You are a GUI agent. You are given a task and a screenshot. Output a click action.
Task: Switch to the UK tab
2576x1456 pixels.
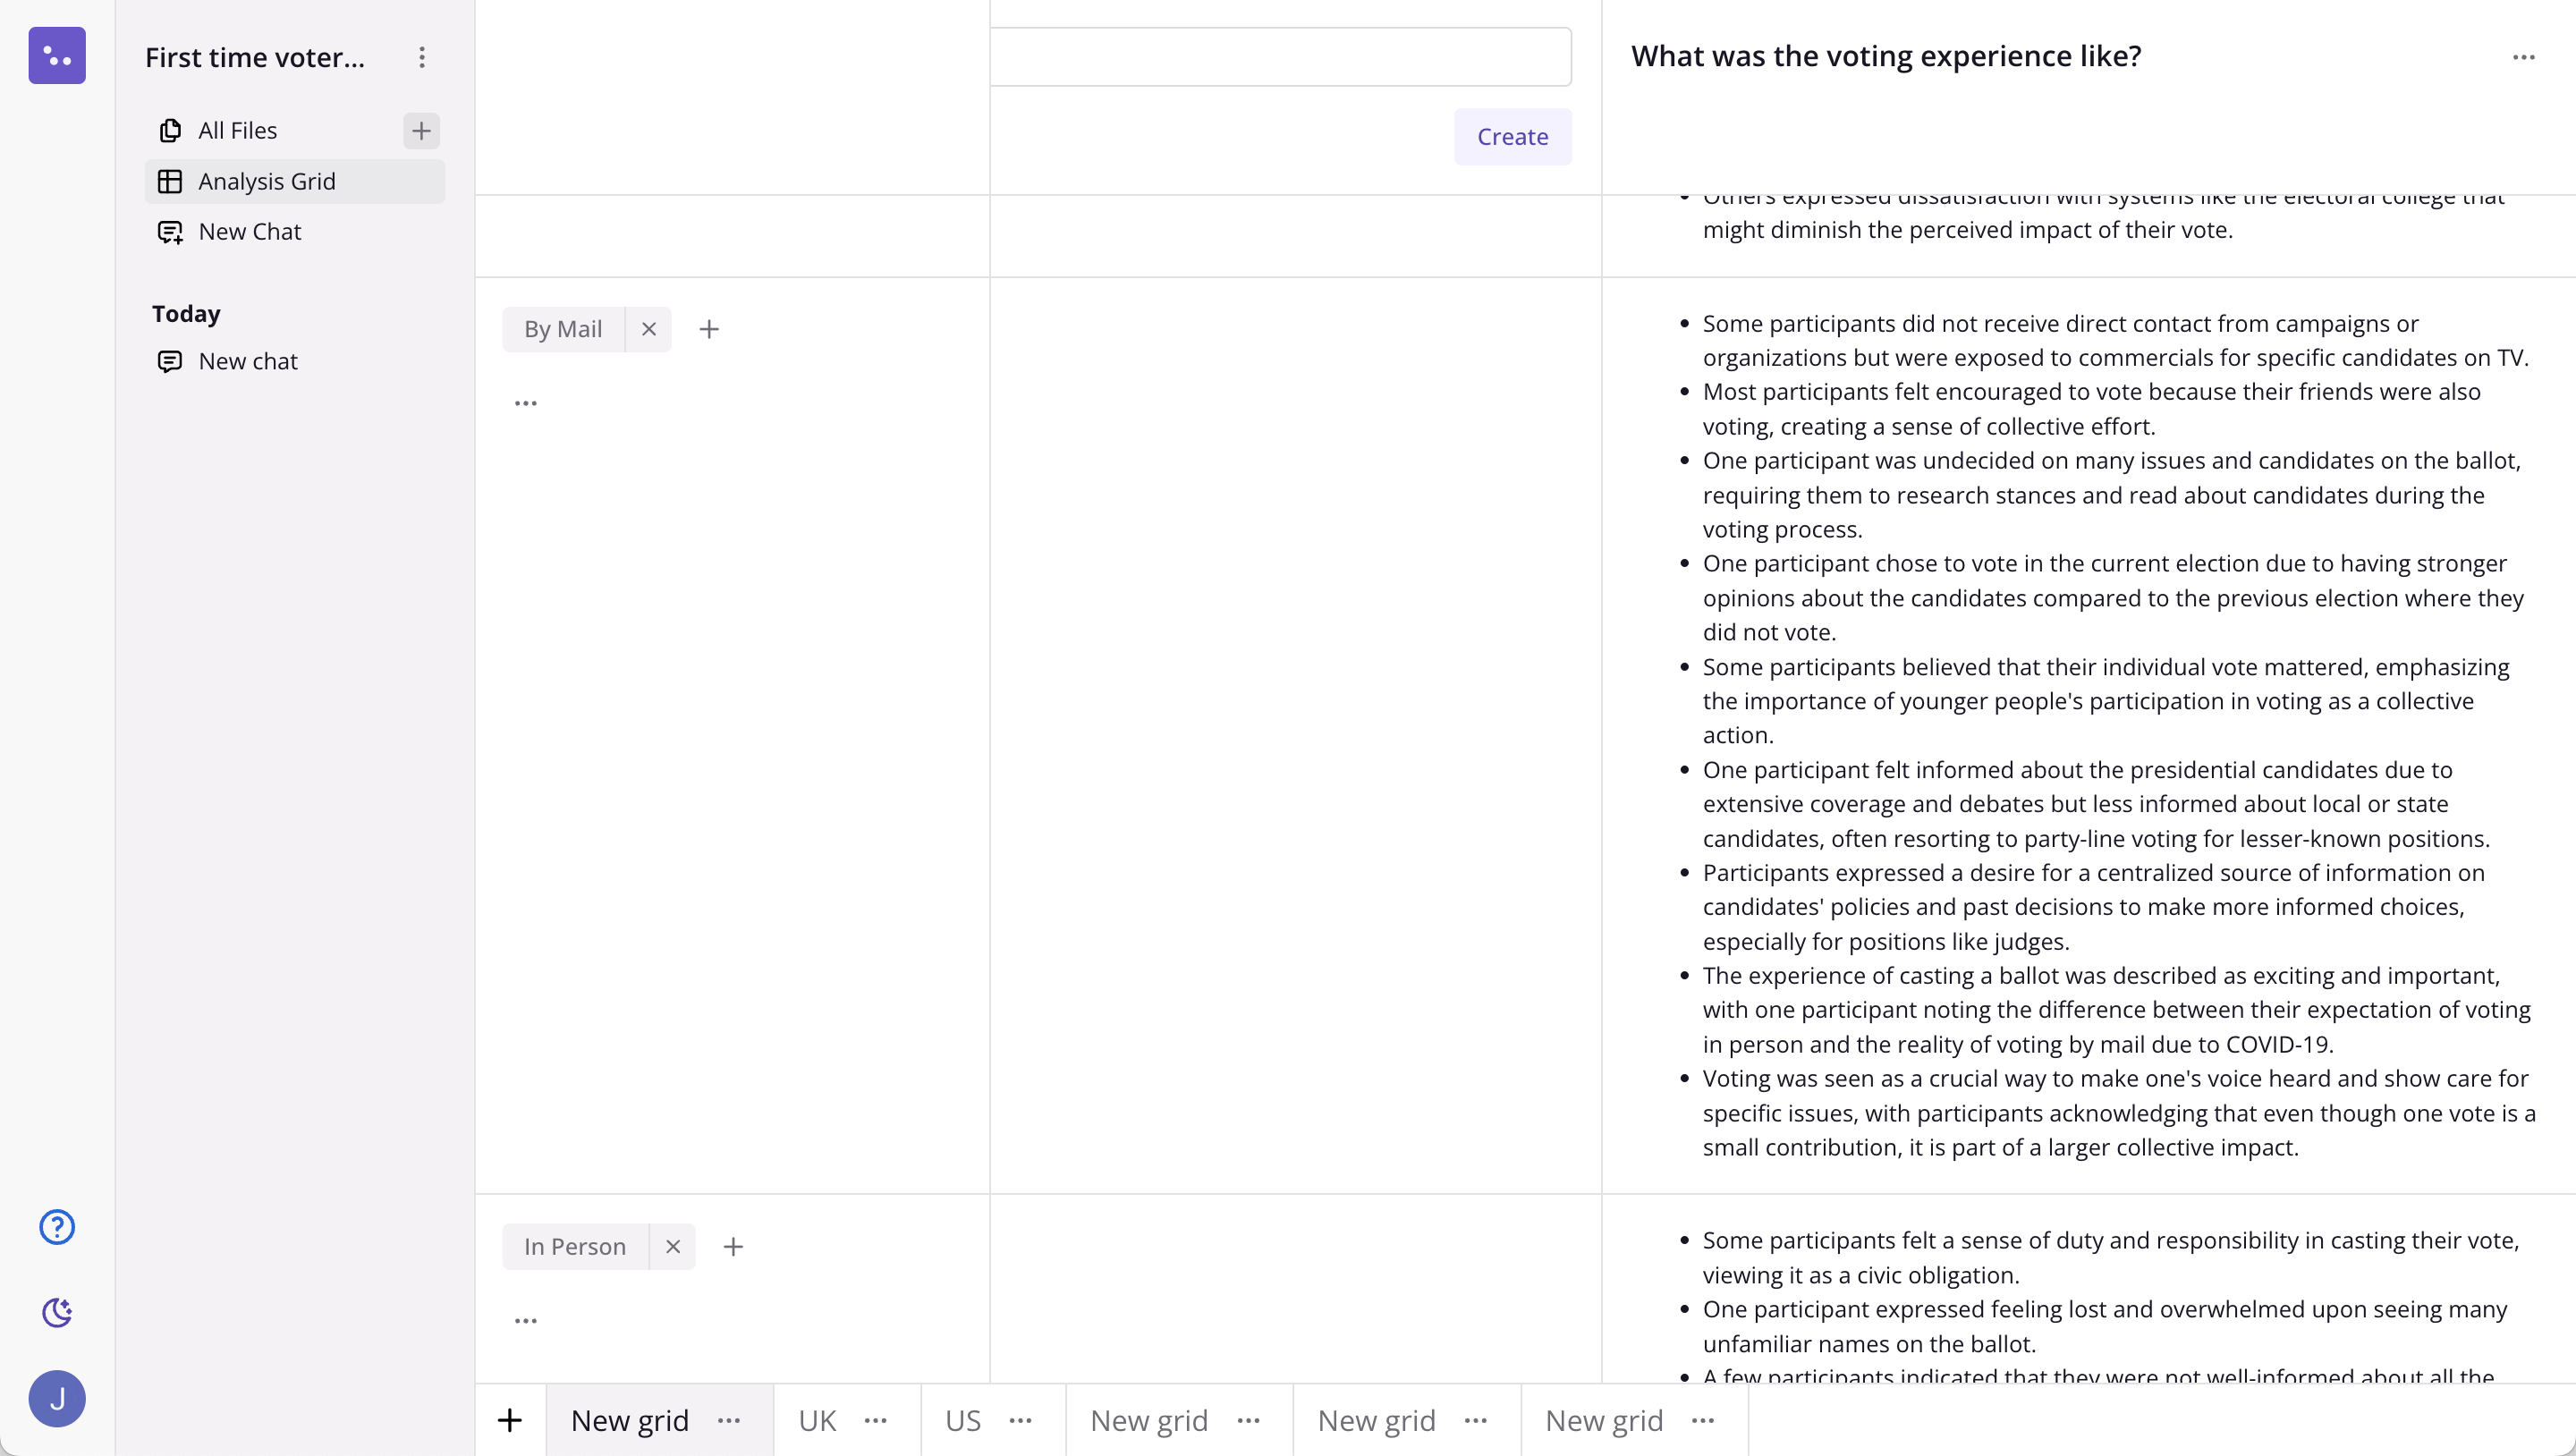point(817,1421)
